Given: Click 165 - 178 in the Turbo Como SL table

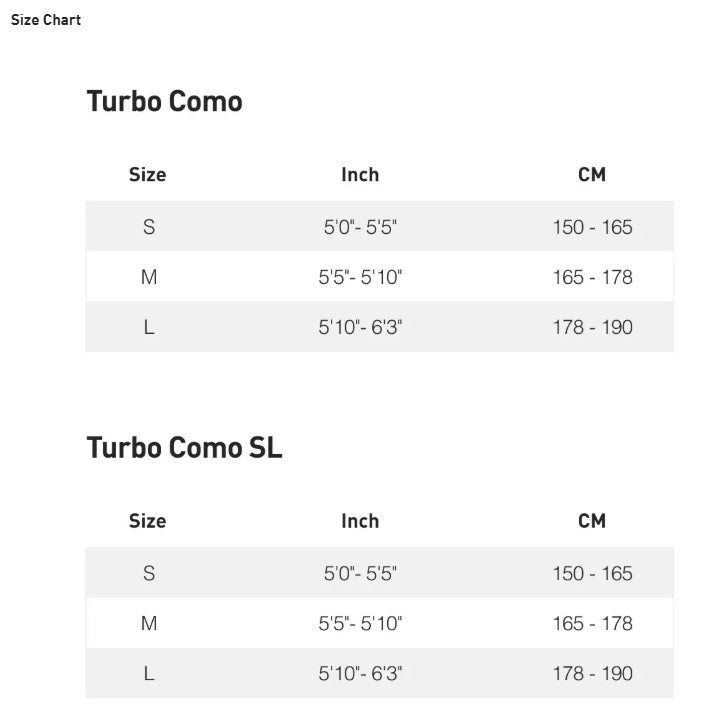Looking at the screenshot, I should pyautogui.click(x=592, y=623).
